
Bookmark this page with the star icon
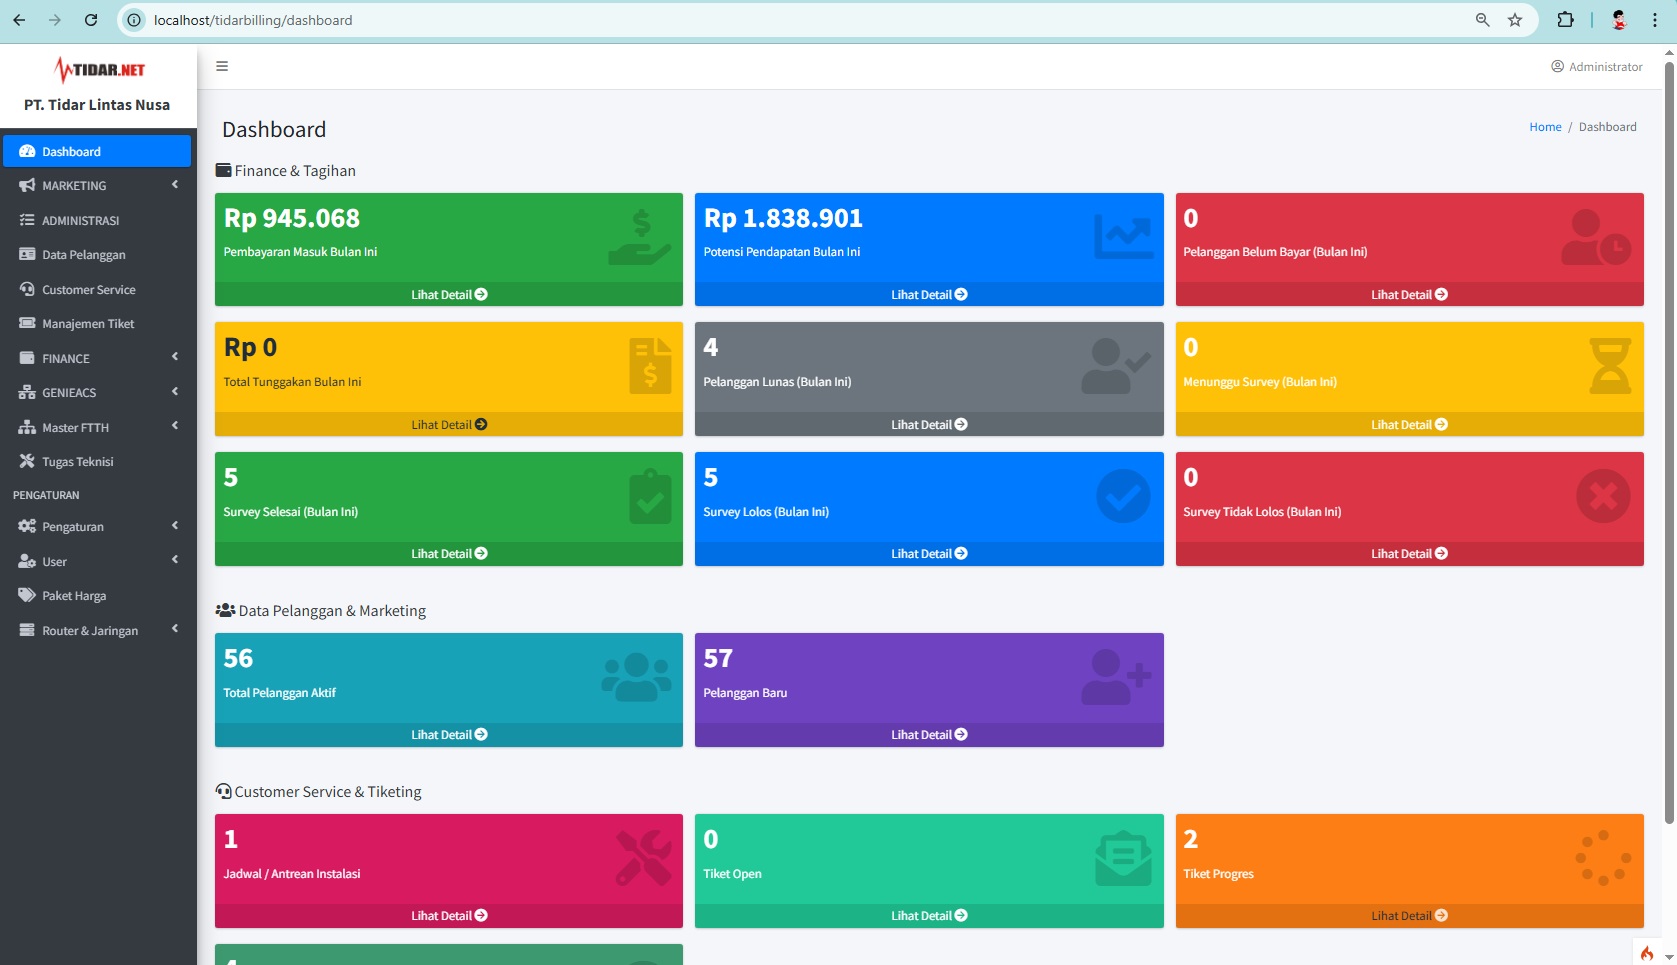1515,20
